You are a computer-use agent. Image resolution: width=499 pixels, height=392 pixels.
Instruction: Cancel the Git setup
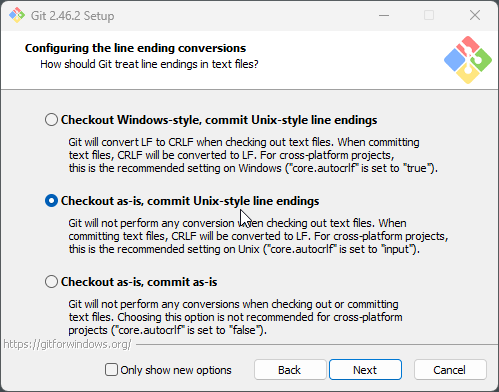click(450, 370)
